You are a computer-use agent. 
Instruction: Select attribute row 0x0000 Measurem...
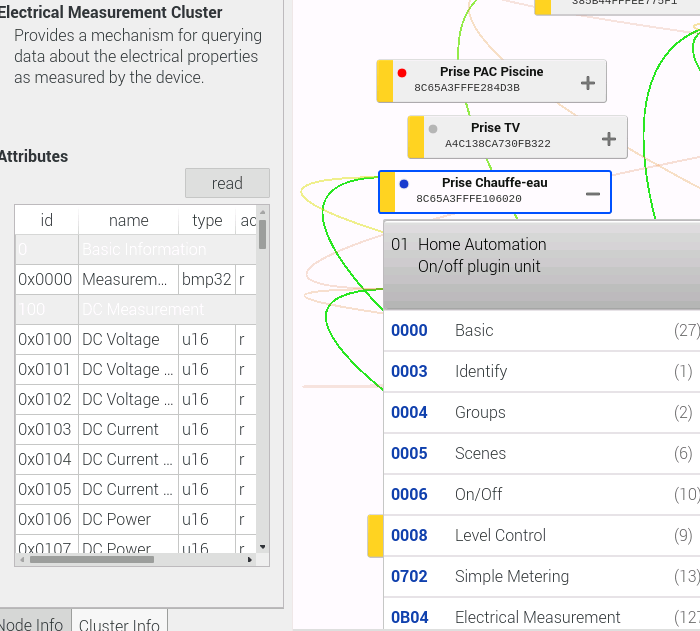(136, 280)
